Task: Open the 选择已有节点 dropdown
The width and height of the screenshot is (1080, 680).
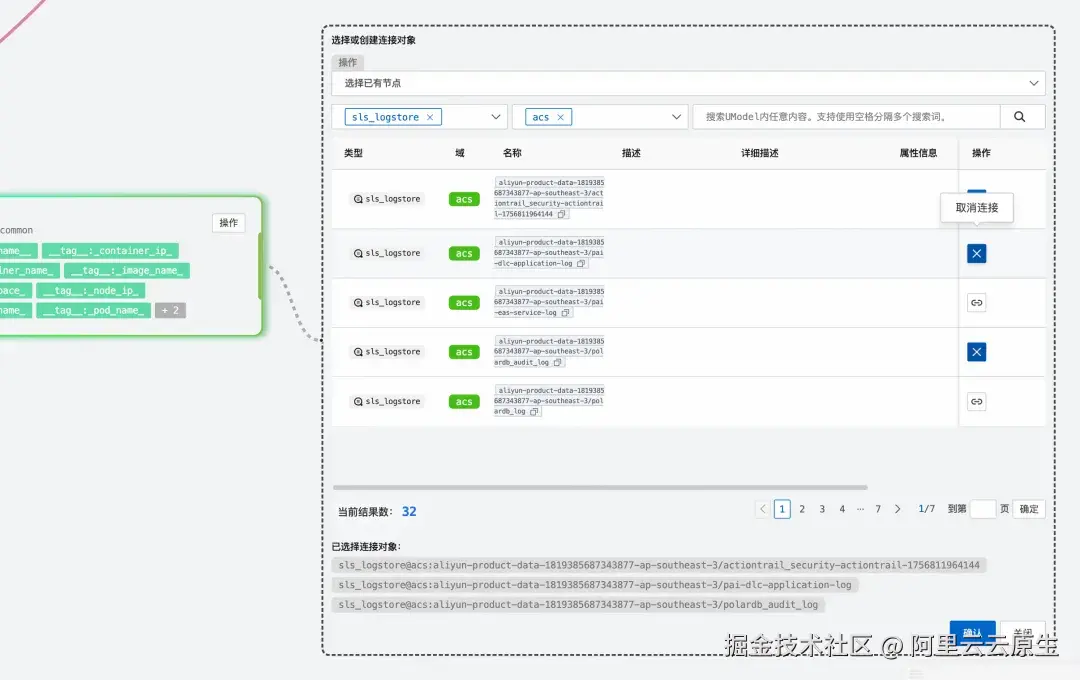Action: [x=688, y=83]
